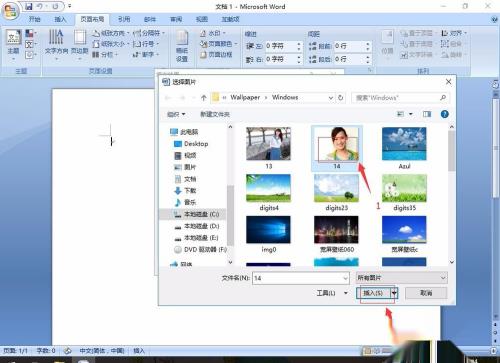The width and height of the screenshot is (500, 363).
Task: Select 本地磁盘 (C:) in the navigation tree
Action: tap(197, 214)
